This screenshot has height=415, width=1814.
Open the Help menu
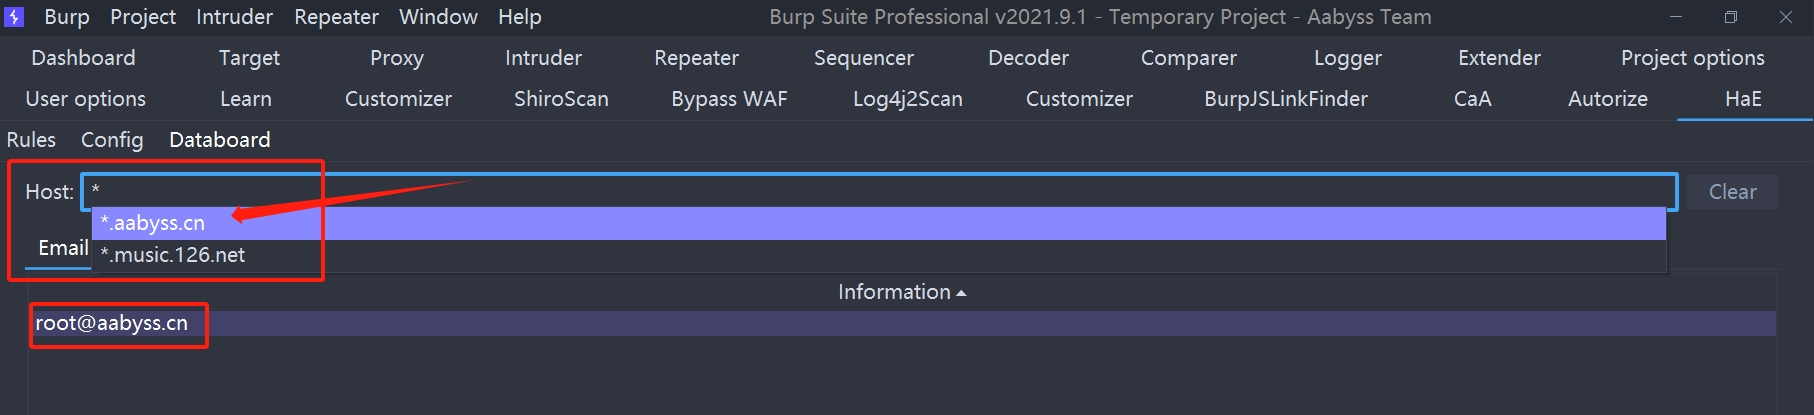coord(520,17)
